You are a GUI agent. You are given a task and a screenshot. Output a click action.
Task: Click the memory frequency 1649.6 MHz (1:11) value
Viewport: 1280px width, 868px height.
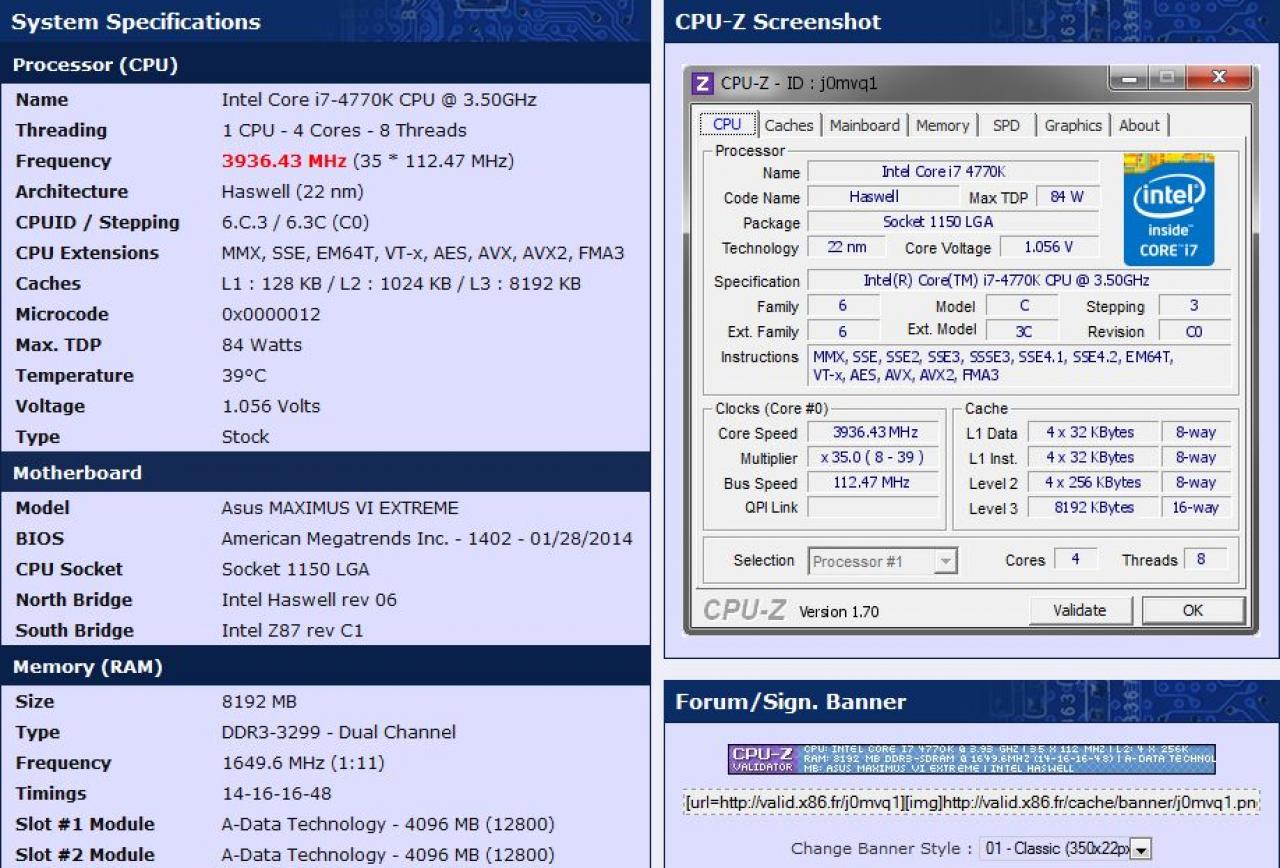pos(303,763)
